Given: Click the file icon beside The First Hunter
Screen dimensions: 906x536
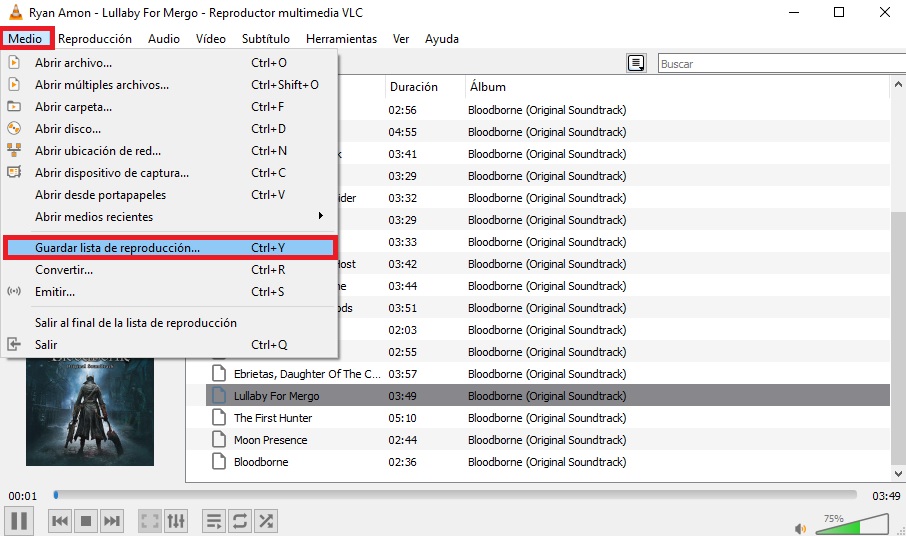Looking at the screenshot, I should (x=219, y=418).
